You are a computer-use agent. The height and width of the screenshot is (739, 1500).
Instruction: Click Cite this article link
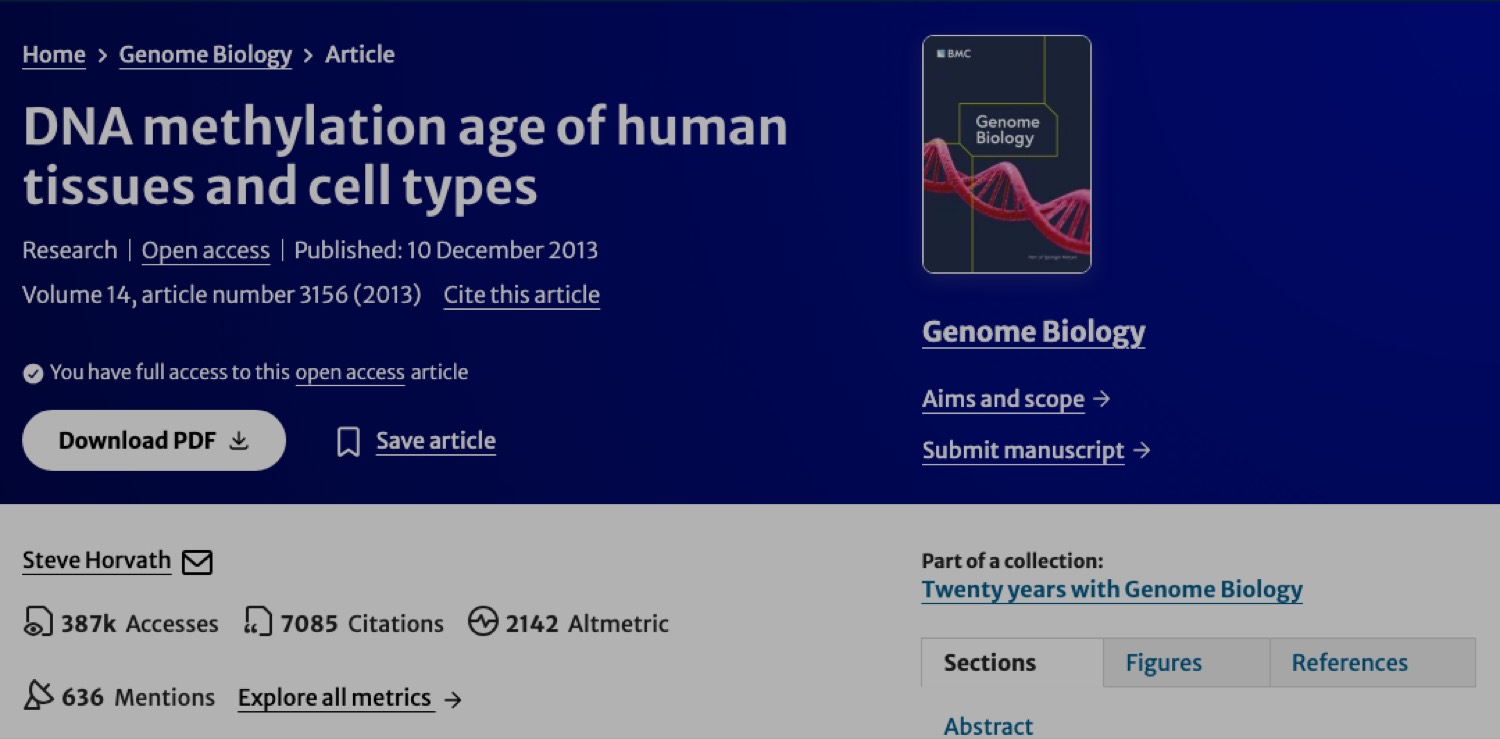coord(522,295)
